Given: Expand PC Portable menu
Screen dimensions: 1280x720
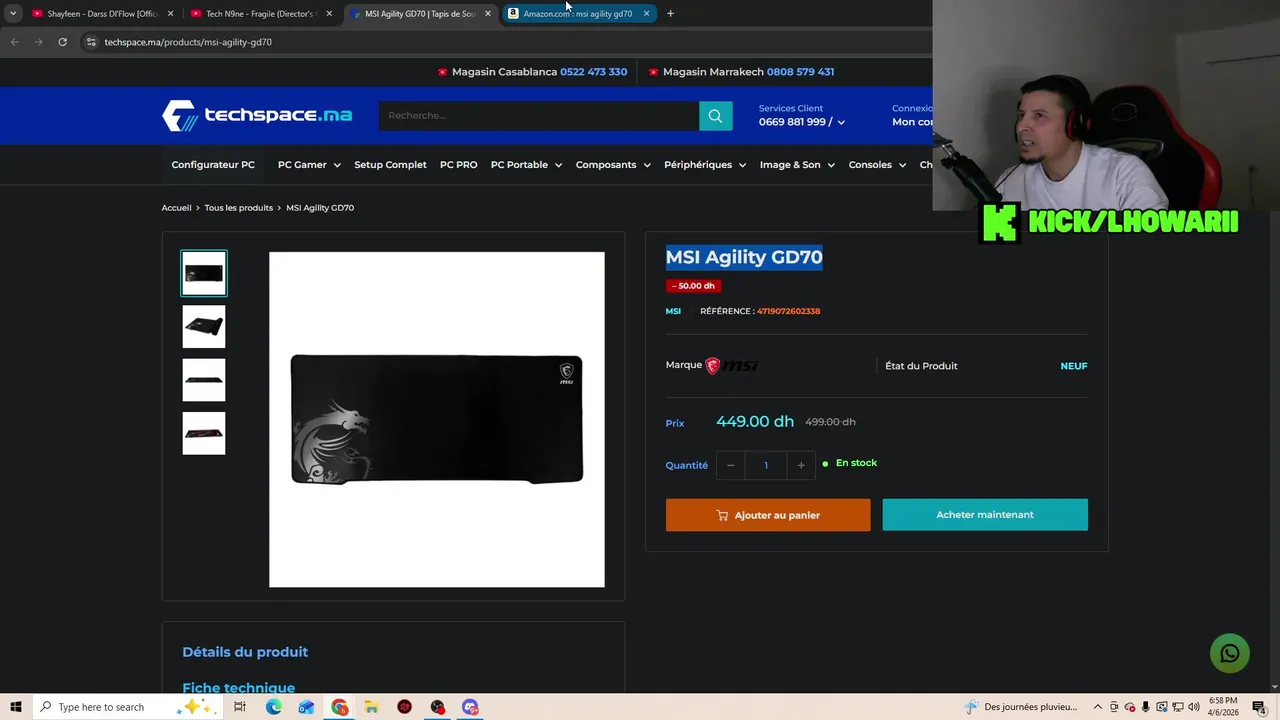Looking at the screenshot, I should coord(526,165).
